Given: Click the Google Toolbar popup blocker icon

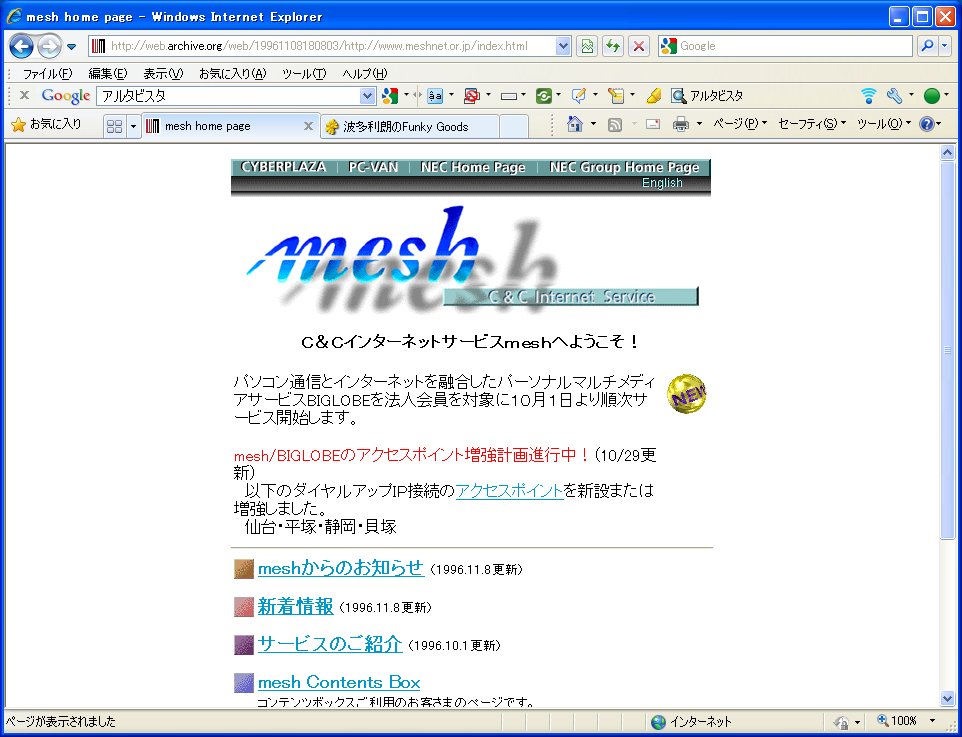Looking at the screenshot, I should click(x=471, y=96).
